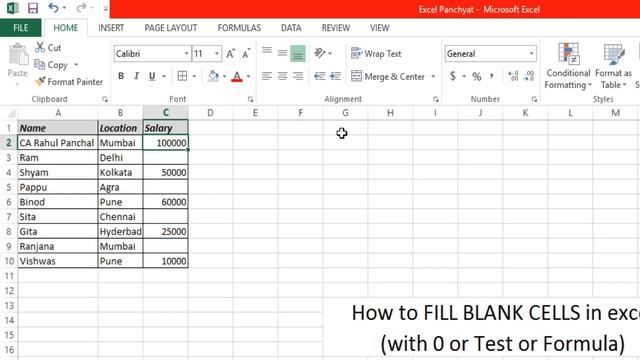Switch to the PAGE LAYOUT tab
The width and height of the screenshot is (640, 360).
(x=171, y=28)
